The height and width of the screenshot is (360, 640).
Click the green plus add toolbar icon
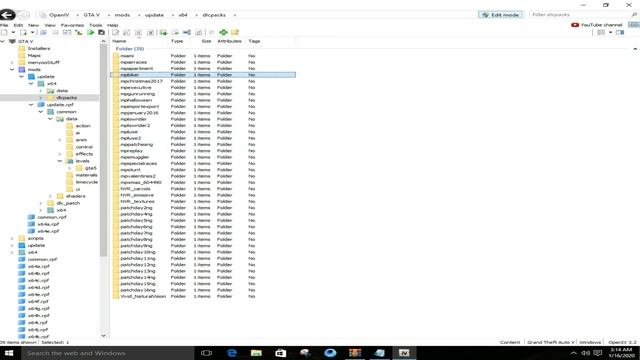click(x=223, y=32)
